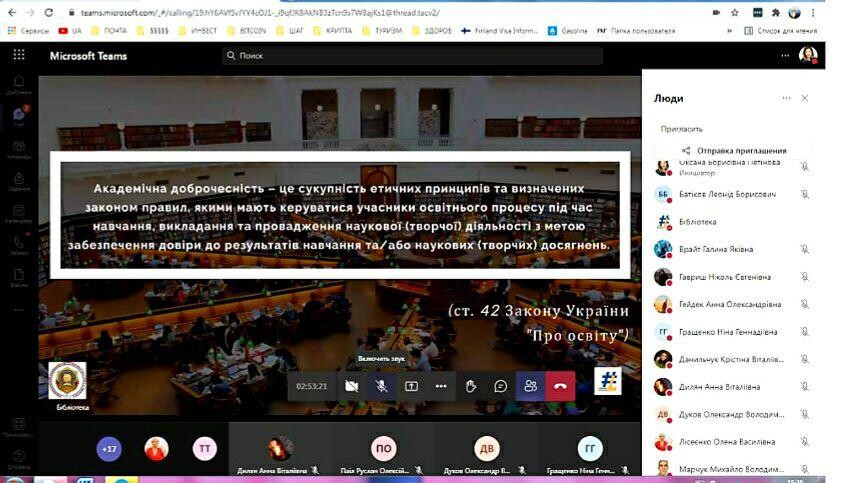
Task: Select Гращенко Ніна participant tile
Action: [589, 449]
